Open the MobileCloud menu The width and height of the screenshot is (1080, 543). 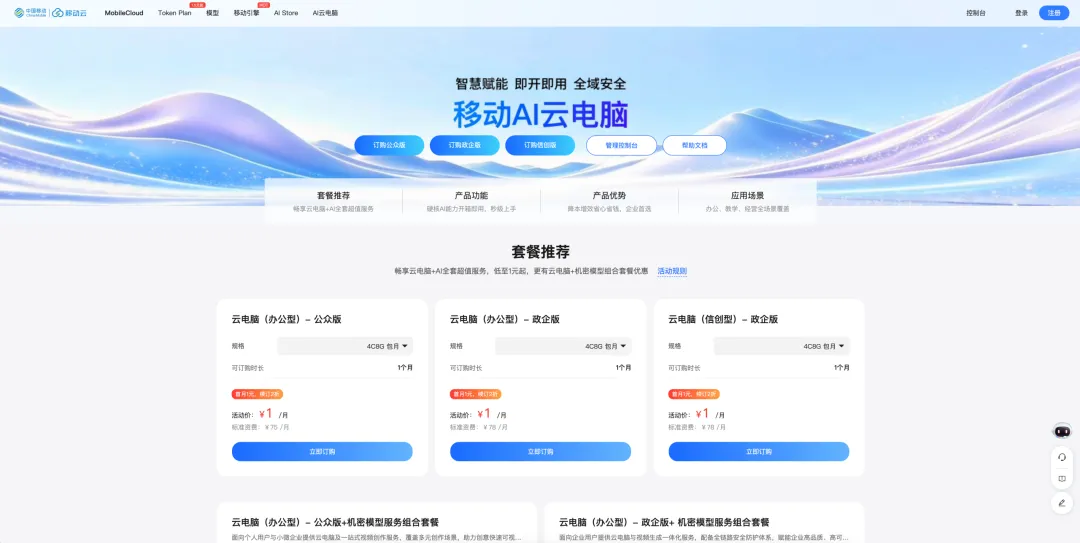tap(124, 13)
